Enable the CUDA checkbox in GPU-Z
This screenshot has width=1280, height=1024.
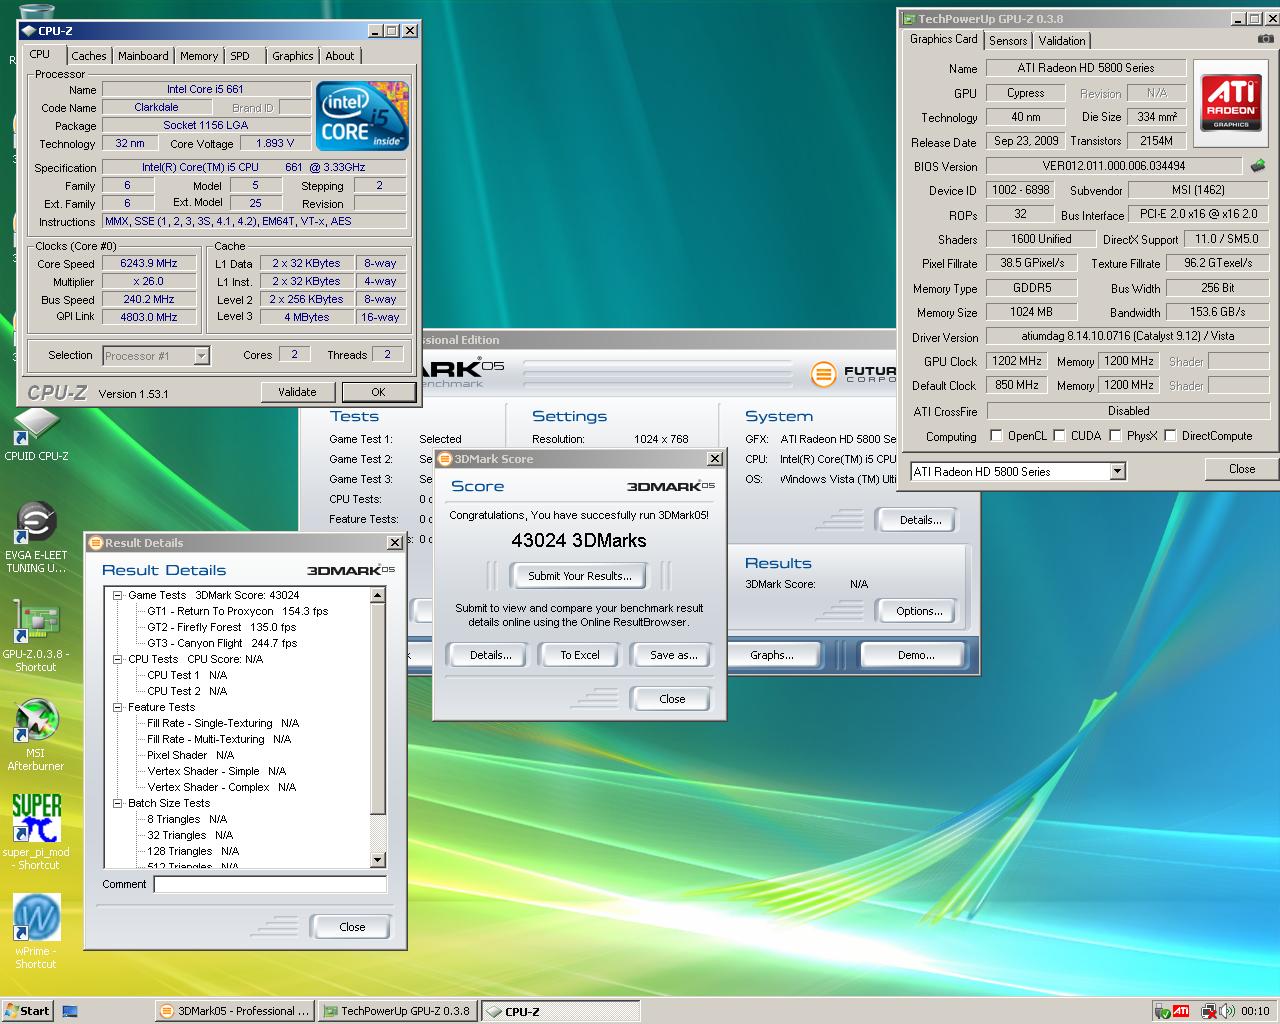pyautogui.click(x=1058, y=436)
